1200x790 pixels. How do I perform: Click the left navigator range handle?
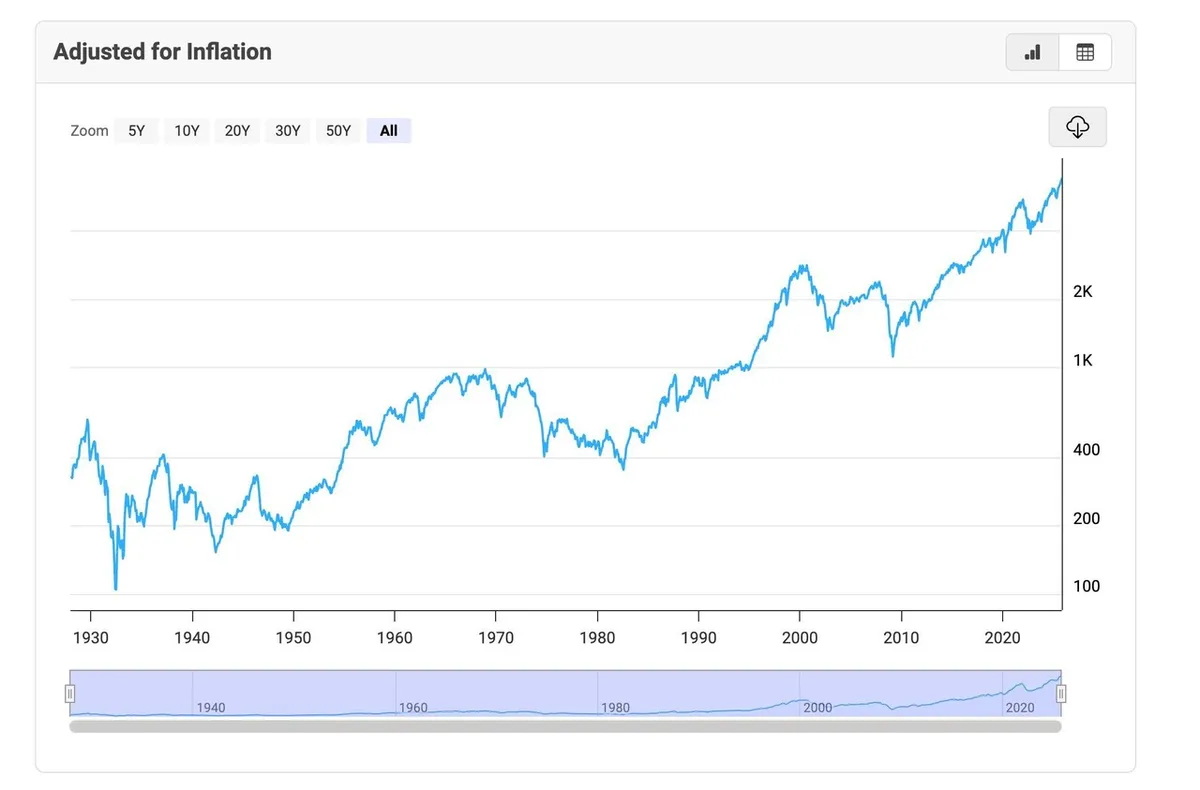(70, 693)
